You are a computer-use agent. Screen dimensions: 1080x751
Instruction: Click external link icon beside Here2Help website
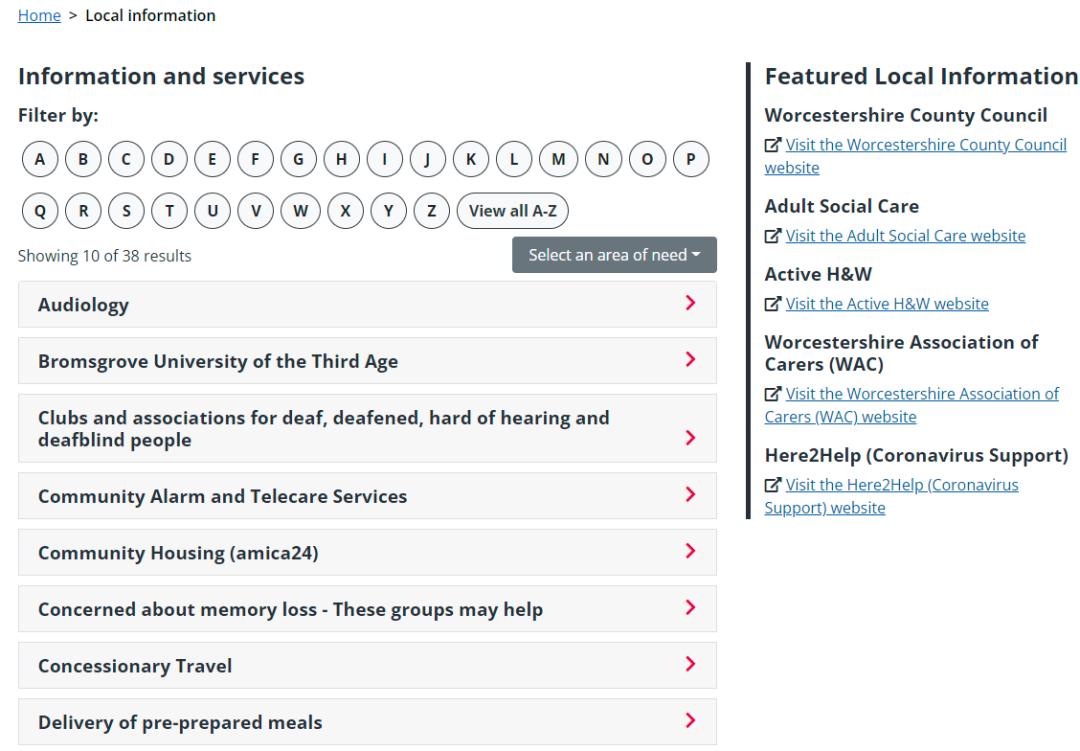click(773, 485)
